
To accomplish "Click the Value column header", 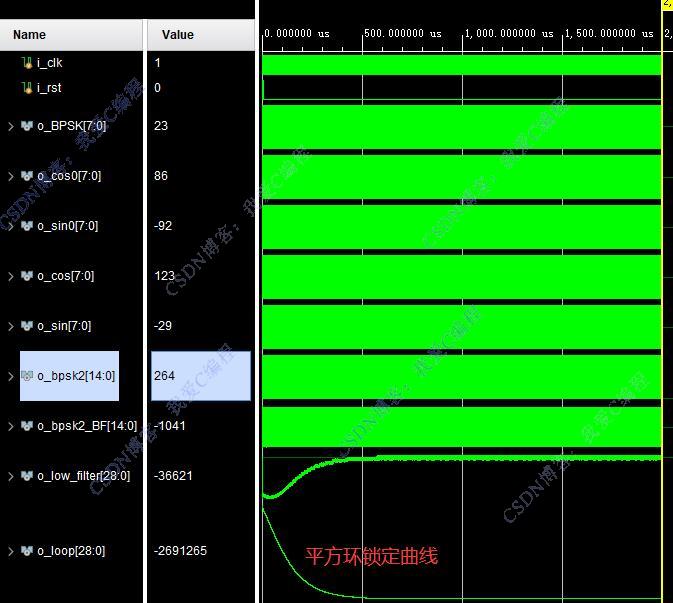I will click(x=201, y=35).
